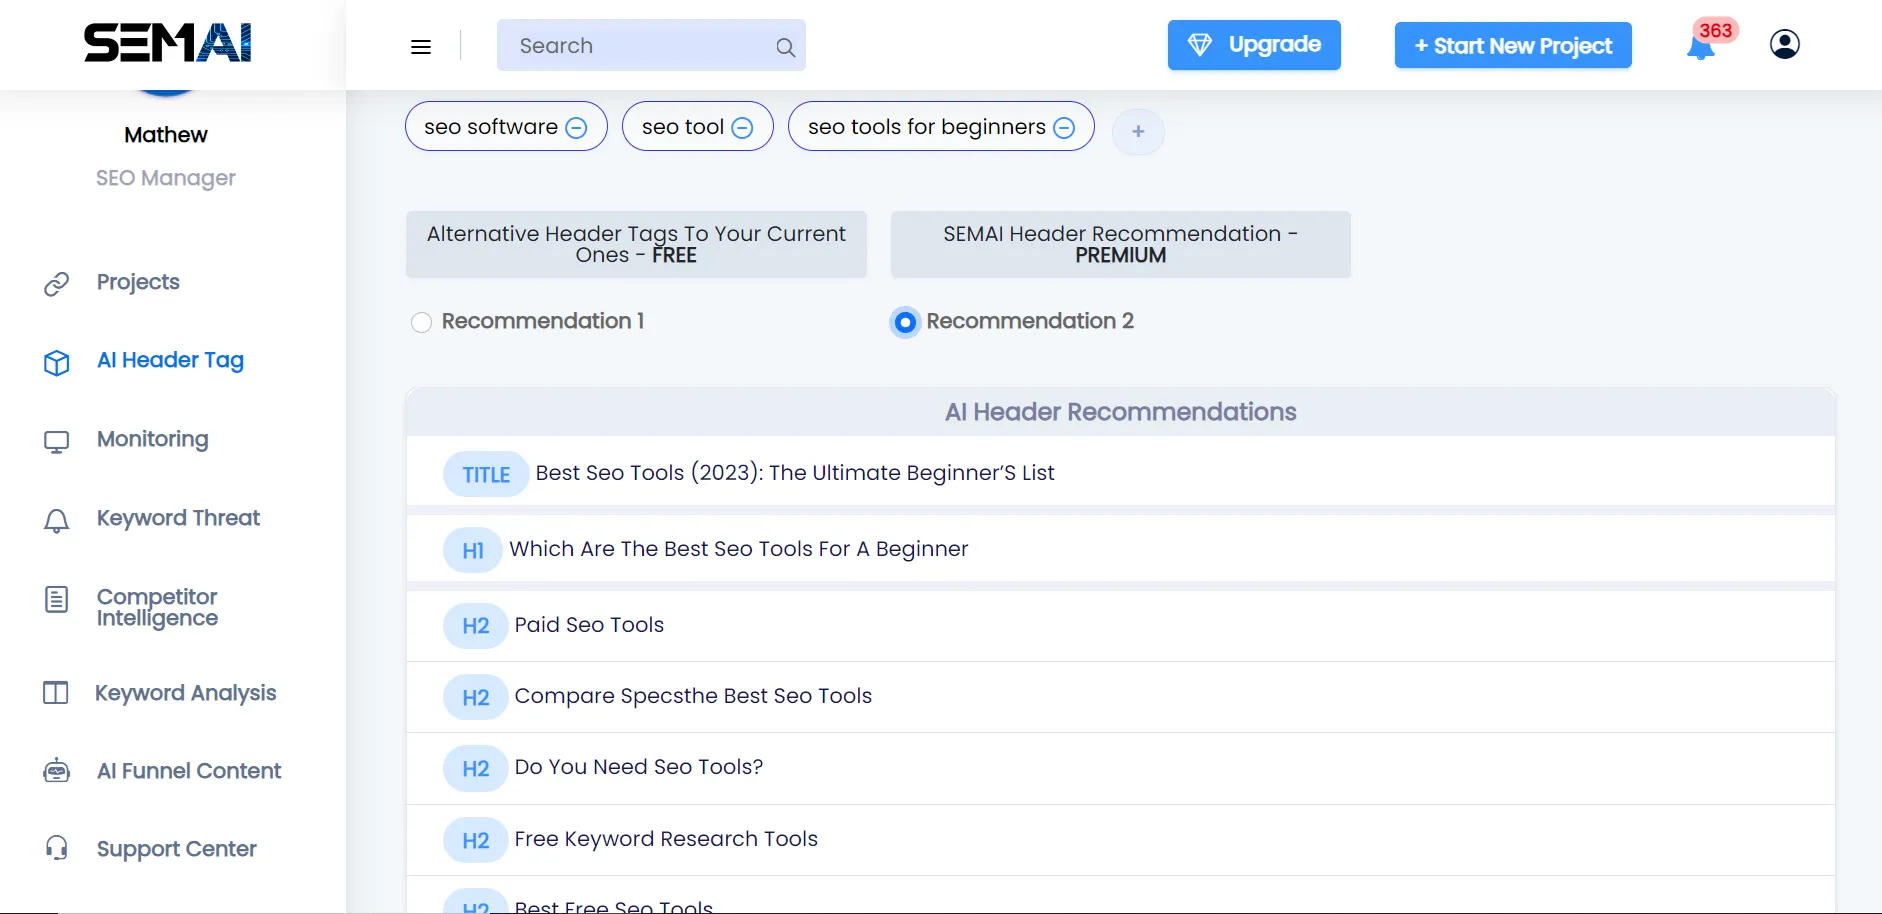Open the user profile account icon
Screen dimensions: 1882x914
[x=1784, y=45]
